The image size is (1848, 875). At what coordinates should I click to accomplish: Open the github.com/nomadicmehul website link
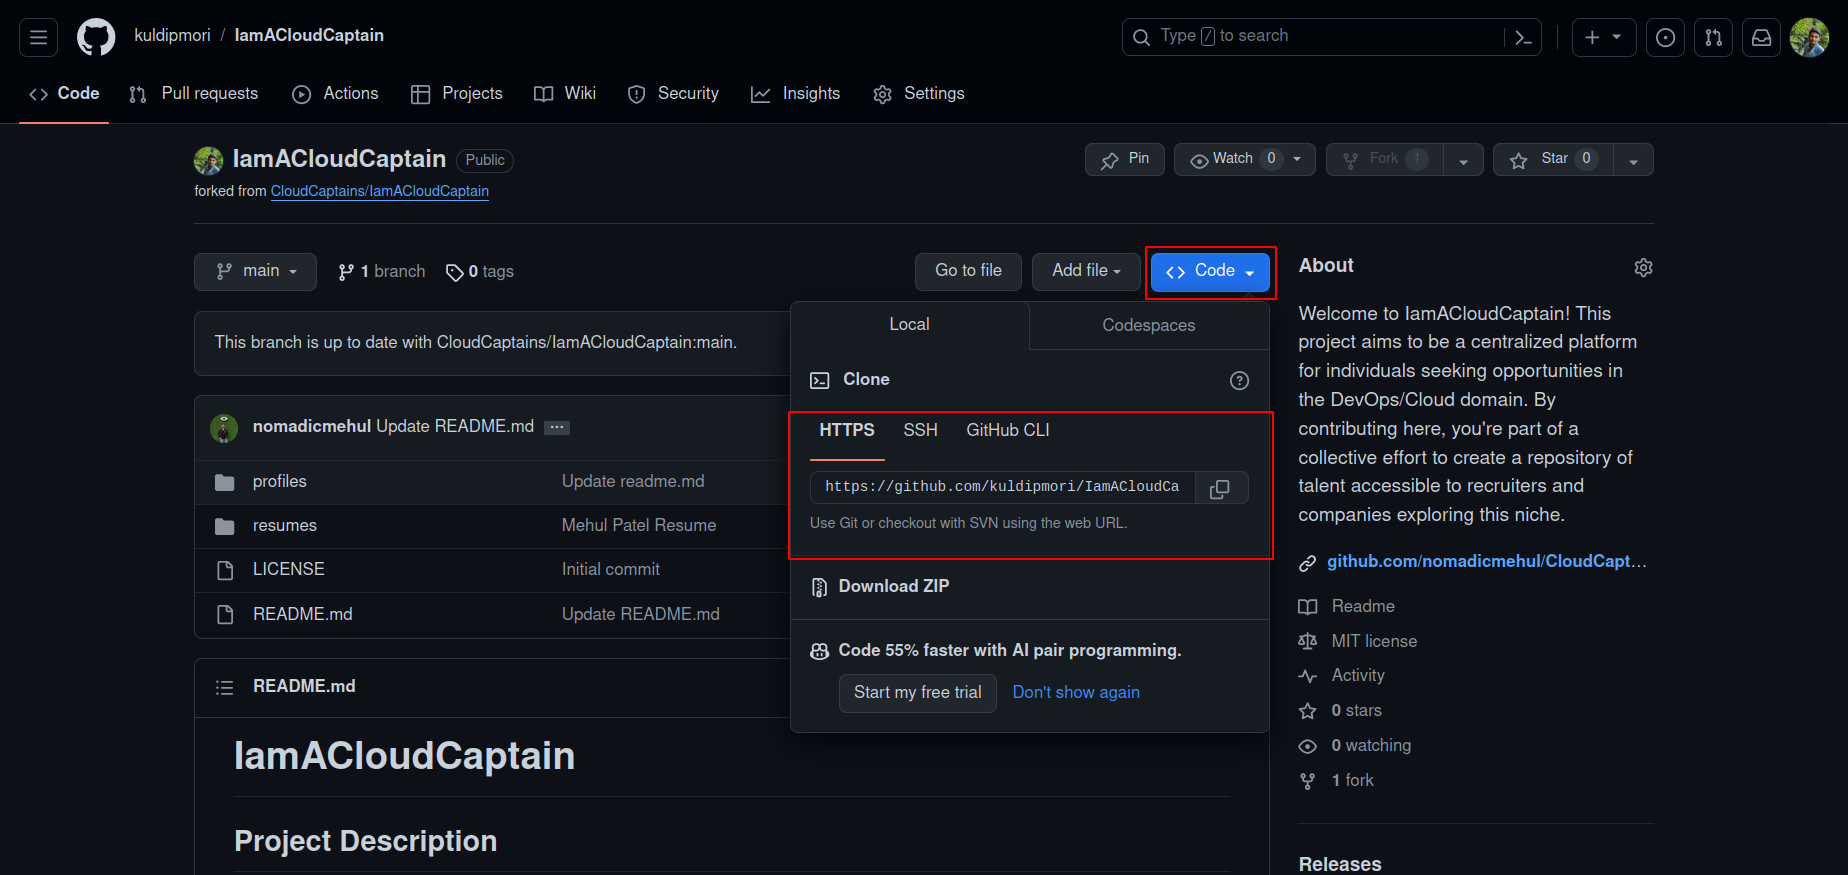coord(1486,562)
